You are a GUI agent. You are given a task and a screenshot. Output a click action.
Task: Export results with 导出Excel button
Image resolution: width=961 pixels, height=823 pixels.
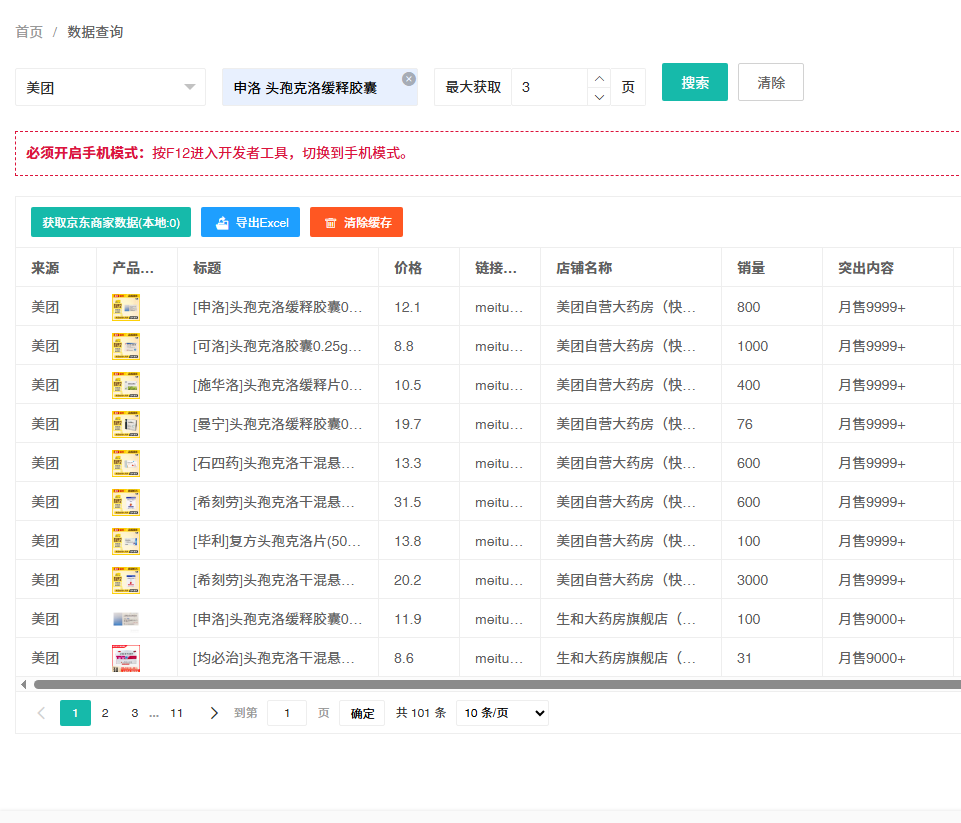[250, 222]
